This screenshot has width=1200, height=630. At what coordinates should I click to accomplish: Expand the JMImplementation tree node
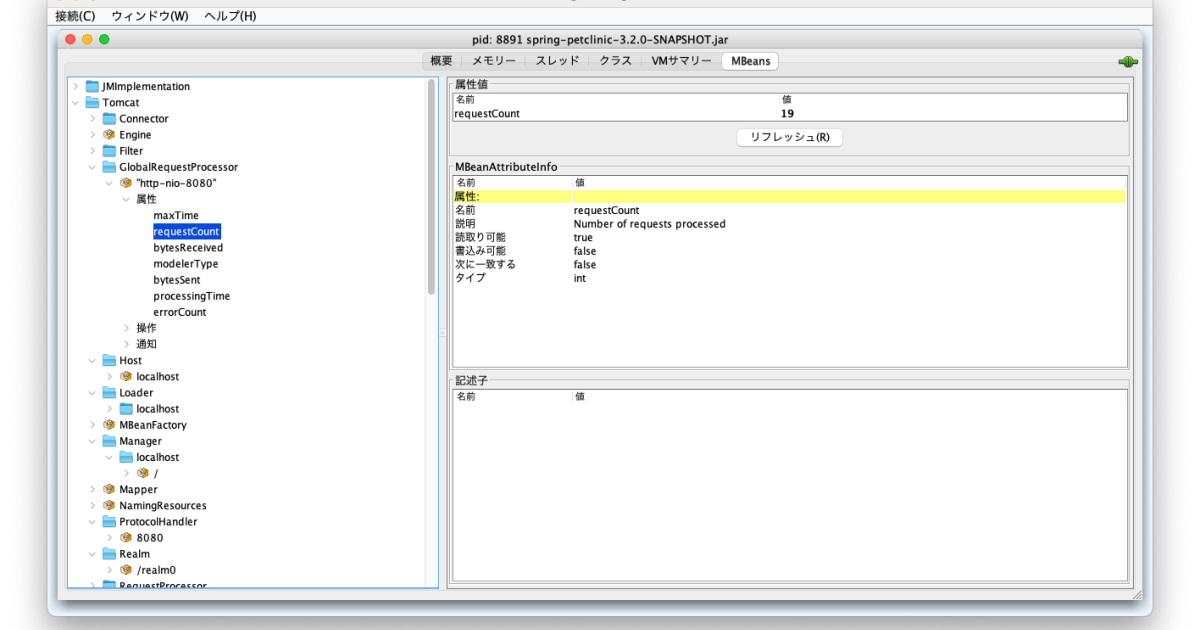(75, 87)
